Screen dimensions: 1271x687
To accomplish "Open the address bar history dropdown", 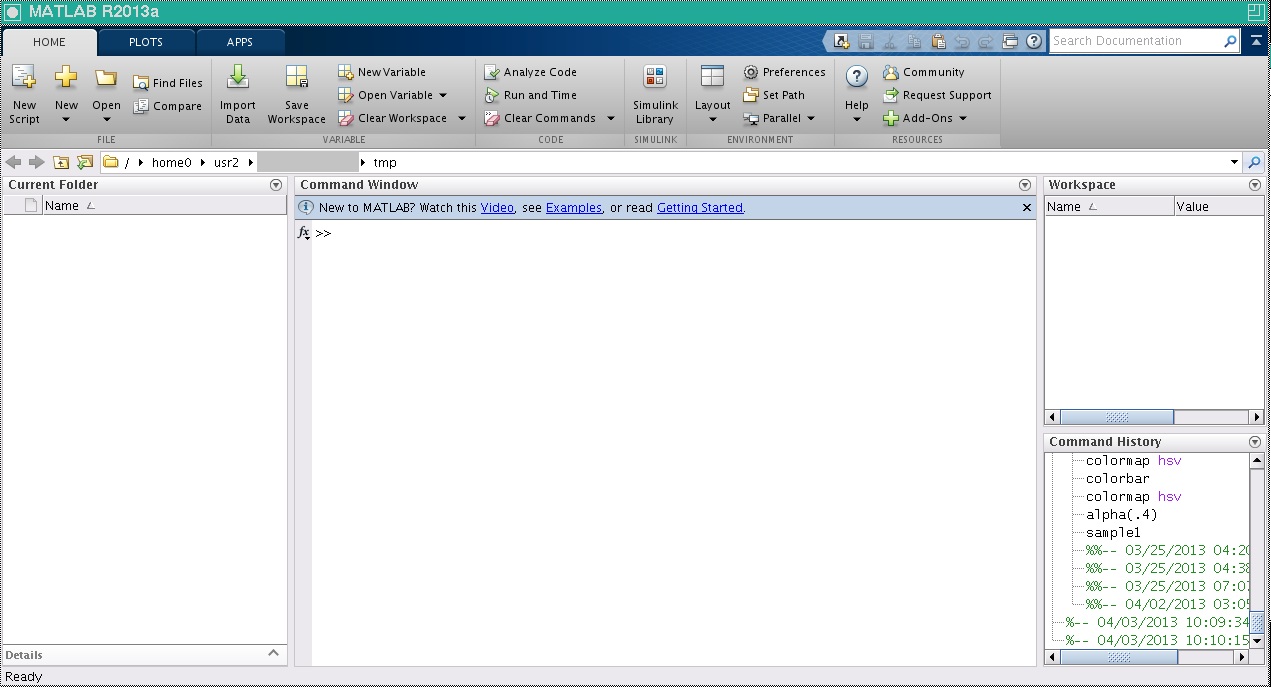I will (x=1234, y=162).
